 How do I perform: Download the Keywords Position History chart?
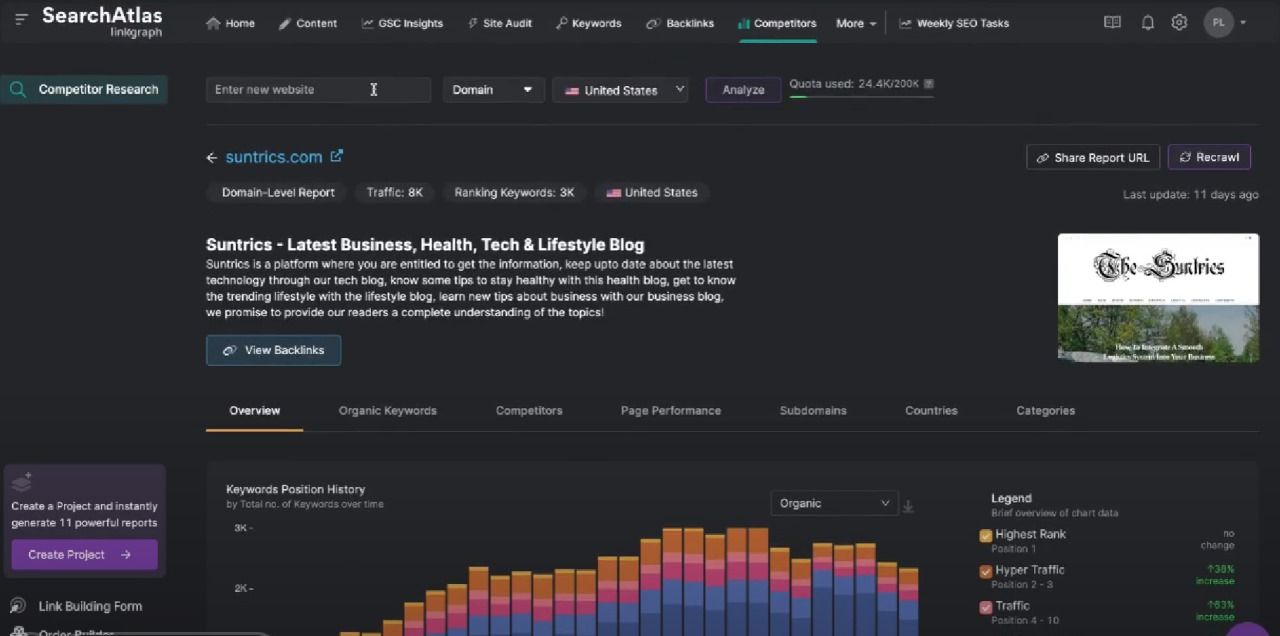tap(908, 506)
